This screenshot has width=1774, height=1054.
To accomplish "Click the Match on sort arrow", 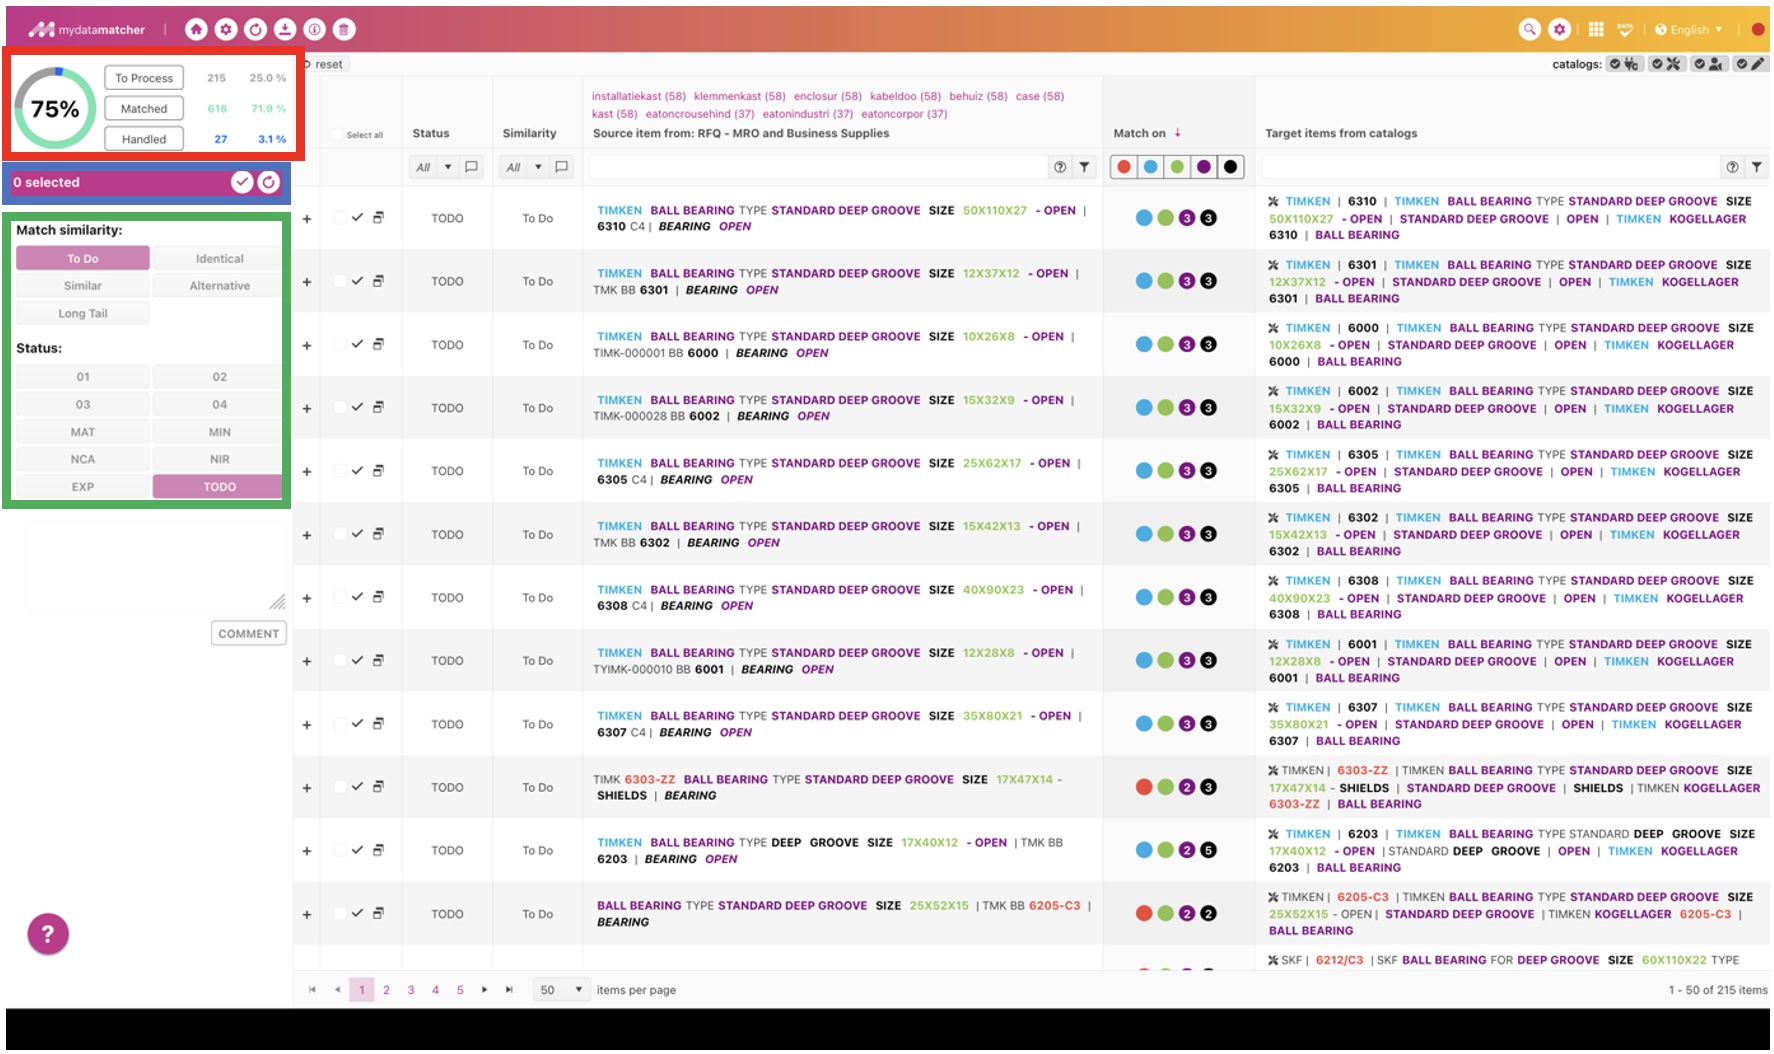I will (x=1178, y=132).
